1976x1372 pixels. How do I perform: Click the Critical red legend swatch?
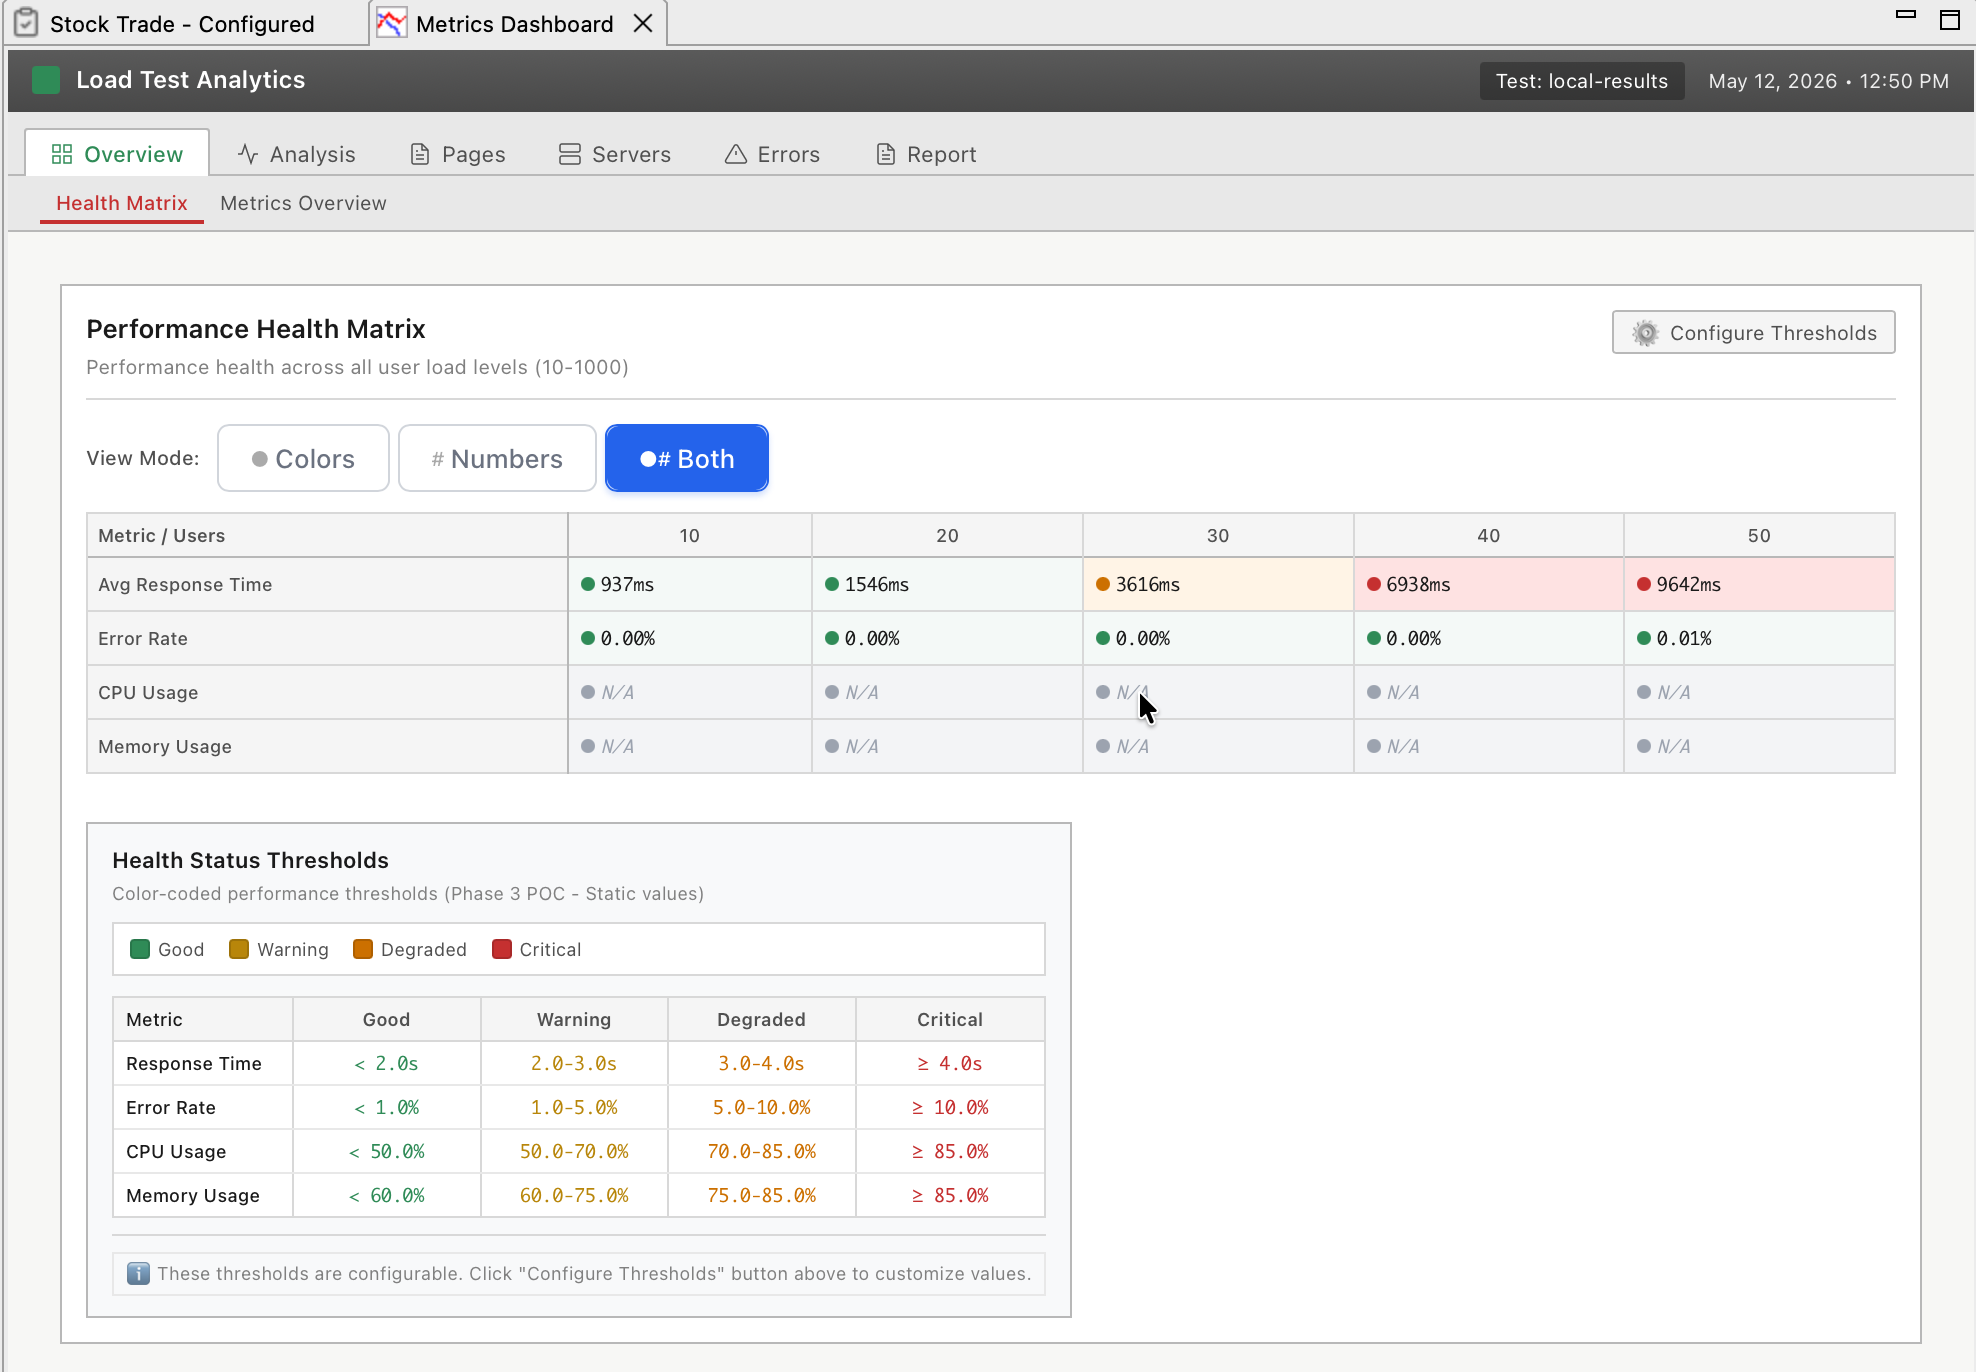pyautogui.click(x=502, y=949)
